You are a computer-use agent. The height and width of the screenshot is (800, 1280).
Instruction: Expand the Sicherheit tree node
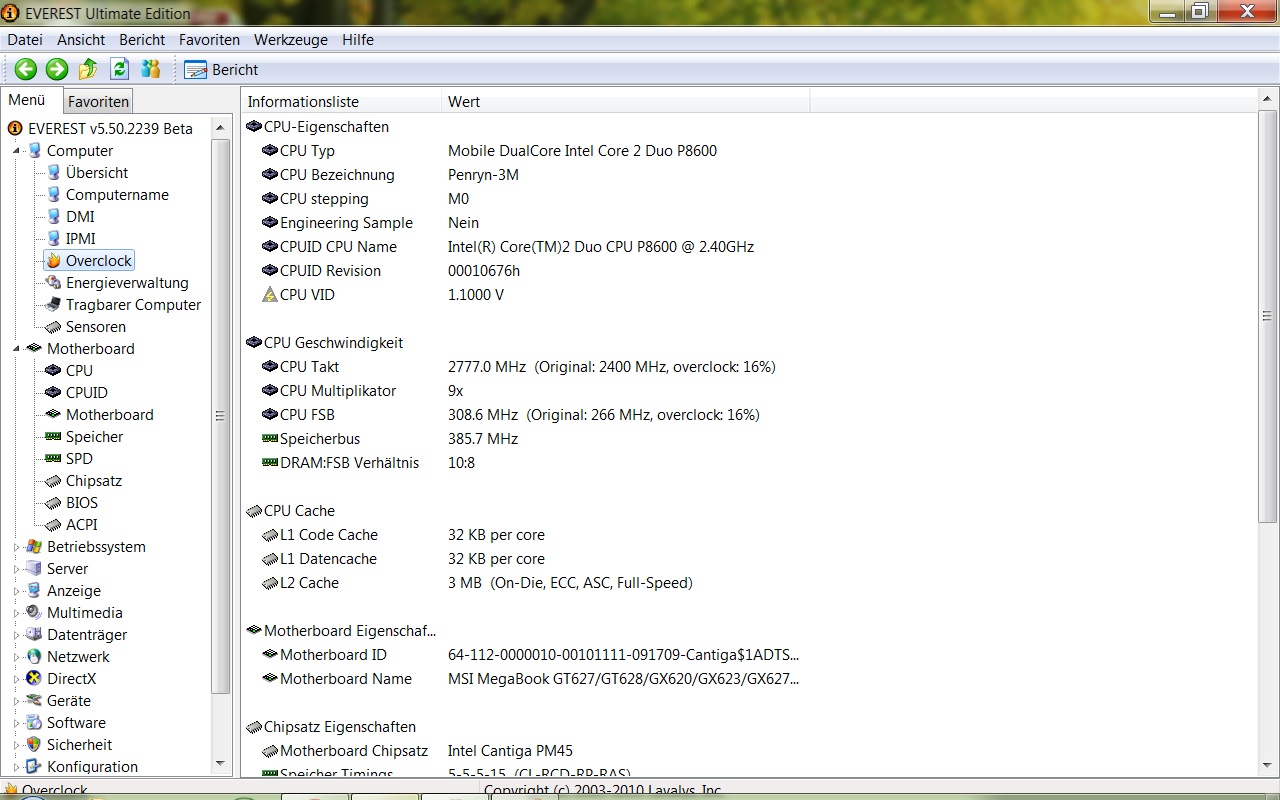pyautogui.click(x=17, y=745)
